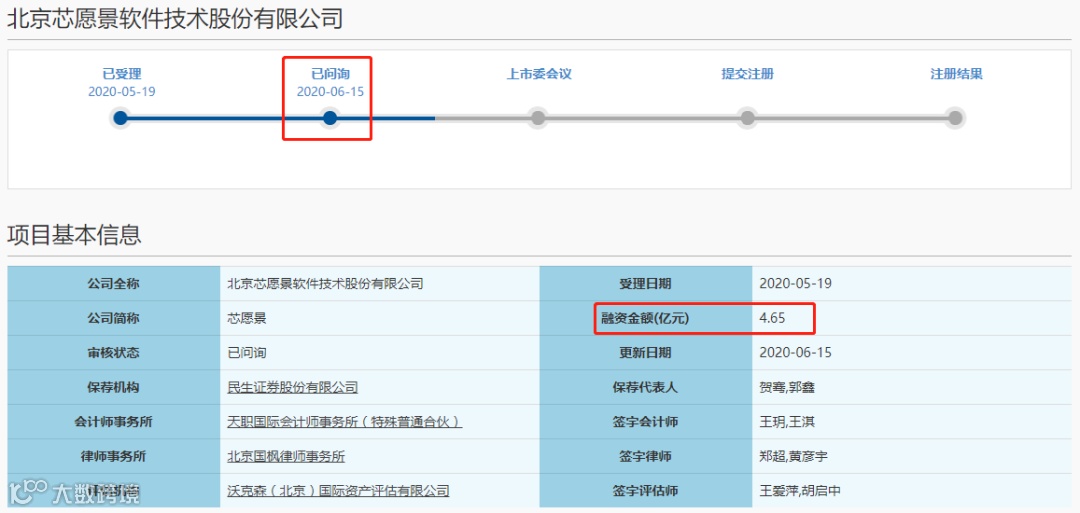This screenshot has width=1080, height=513.
Task: Open the 沃克森（北京）国际资产评估有限公司 link
Action: pyautogui.click(x=338, y=491)
